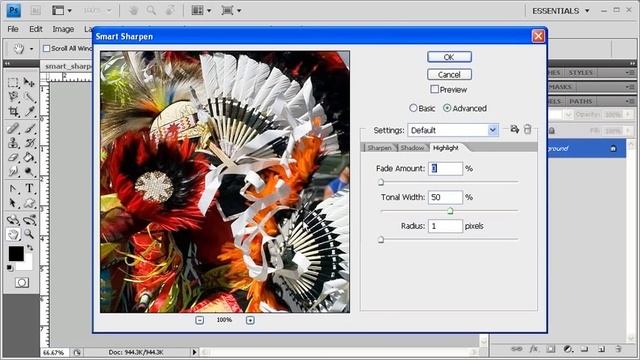The image size is (640, 360).
Task: Open the Image menu
Action: 63,29
